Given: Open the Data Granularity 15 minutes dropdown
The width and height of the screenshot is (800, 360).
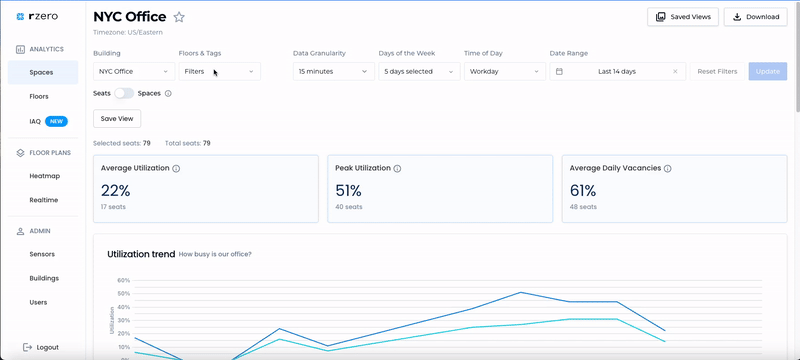Looking at the screenshot, I should 334,71.
